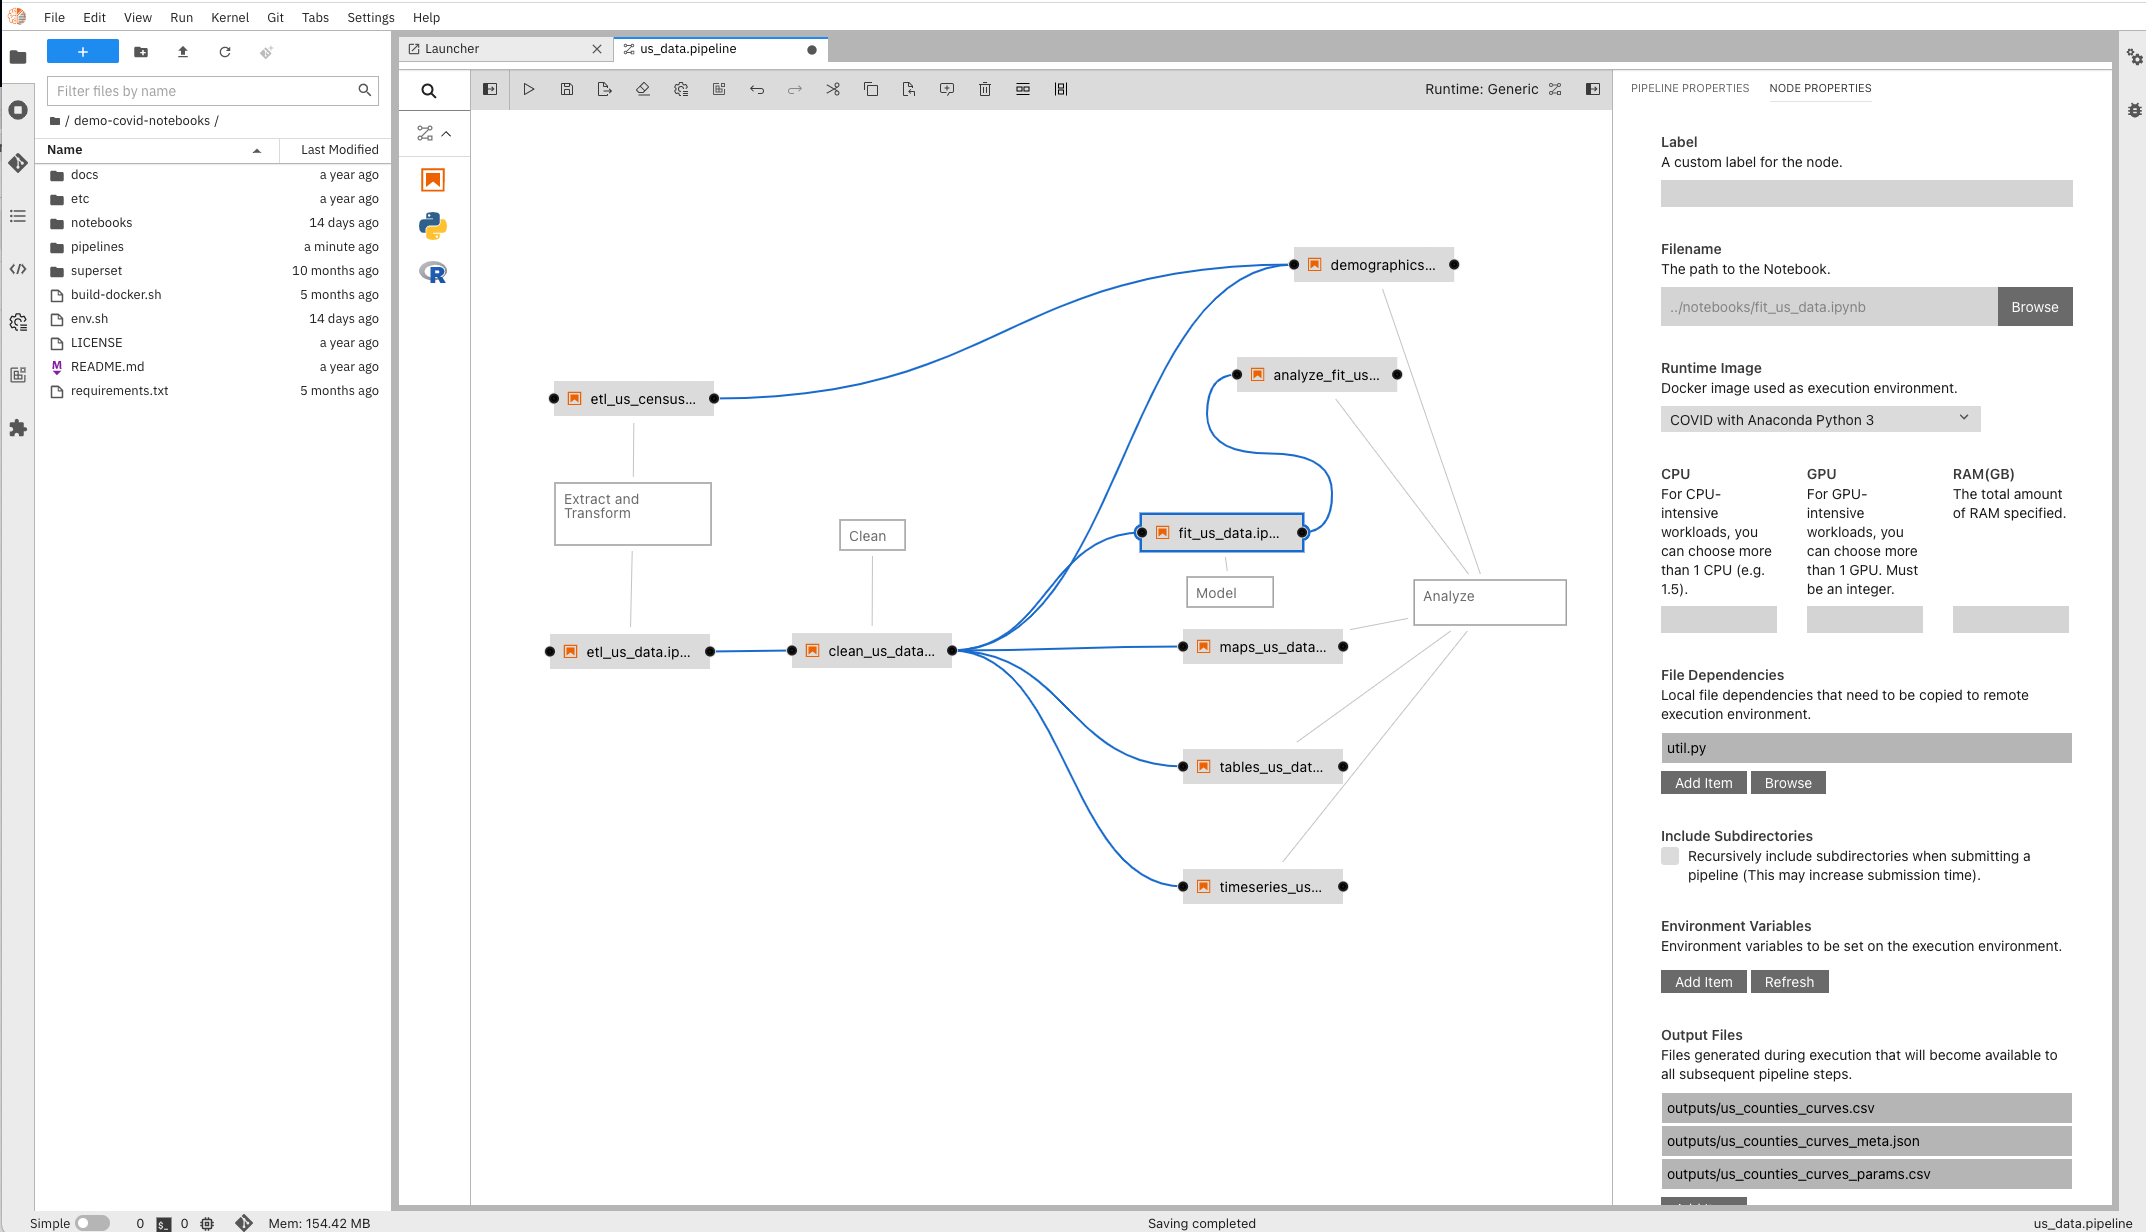Image resolution: width=2146 pixels, height=1232 pixels.
Task: Switch to NODE PROPERTIES tab
Action: click(1820, 88)
